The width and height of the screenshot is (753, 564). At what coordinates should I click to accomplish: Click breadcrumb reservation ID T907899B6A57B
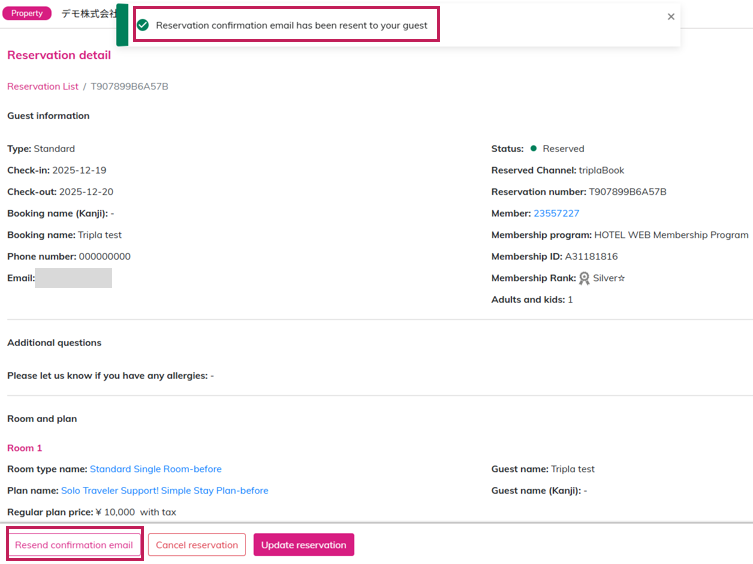pos(129,87)
